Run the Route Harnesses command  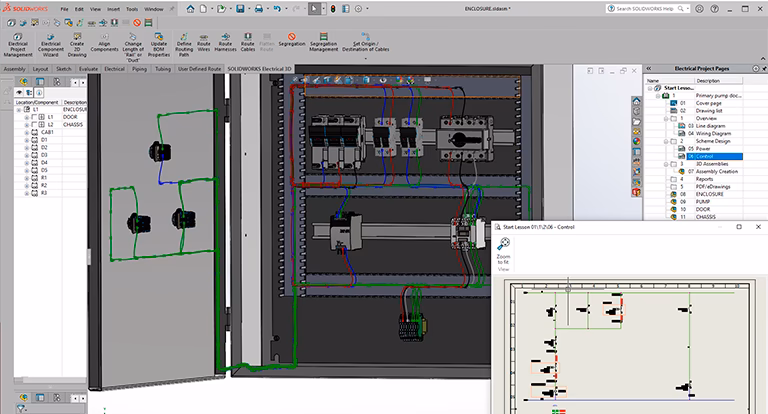(x=225, y=43)
